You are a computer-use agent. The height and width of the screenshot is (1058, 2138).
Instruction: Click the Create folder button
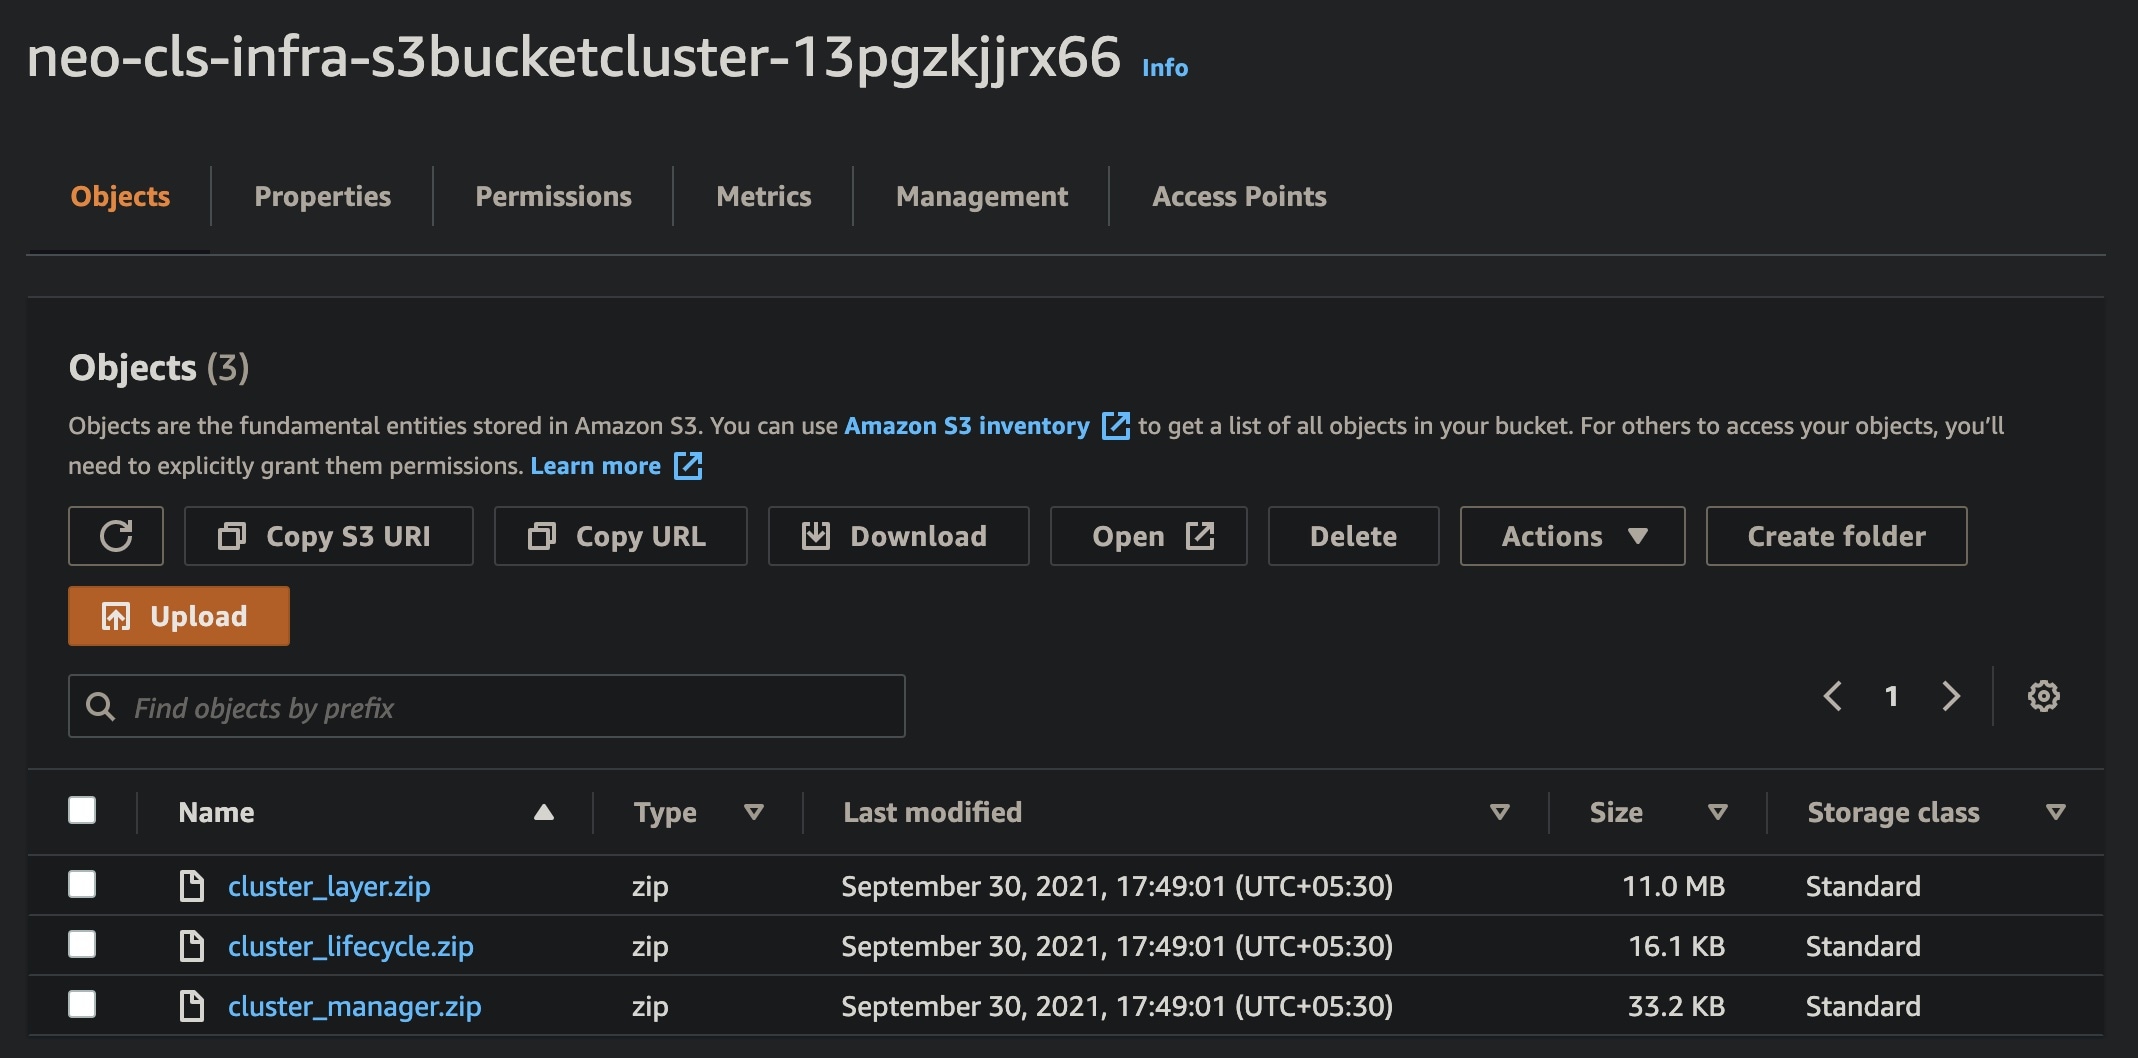coord(1837,536)
